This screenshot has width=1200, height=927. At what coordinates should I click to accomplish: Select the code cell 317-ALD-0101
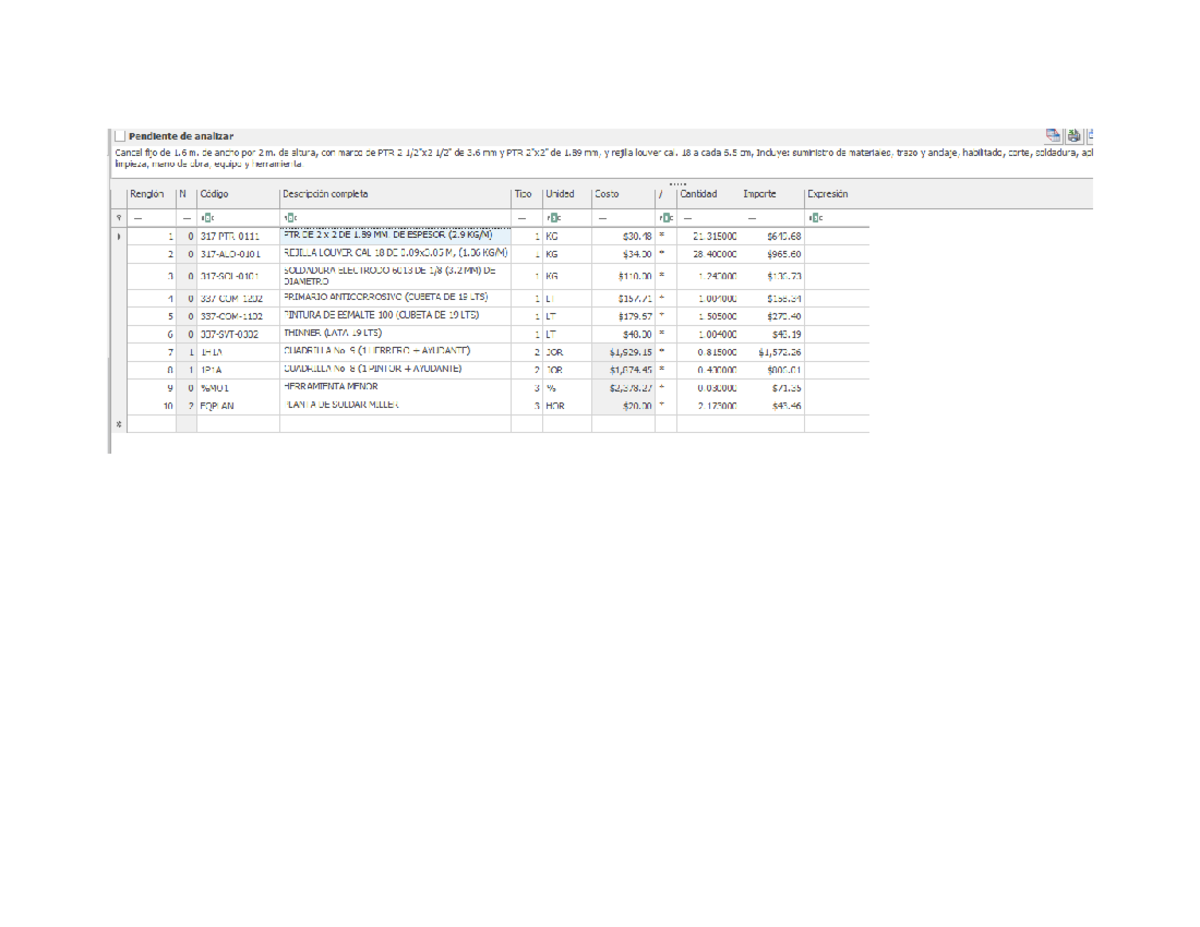pos(236,254)
